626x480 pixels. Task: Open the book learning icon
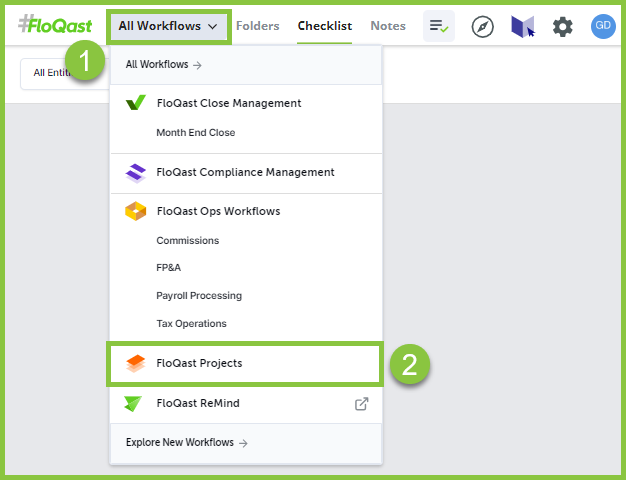523,27
